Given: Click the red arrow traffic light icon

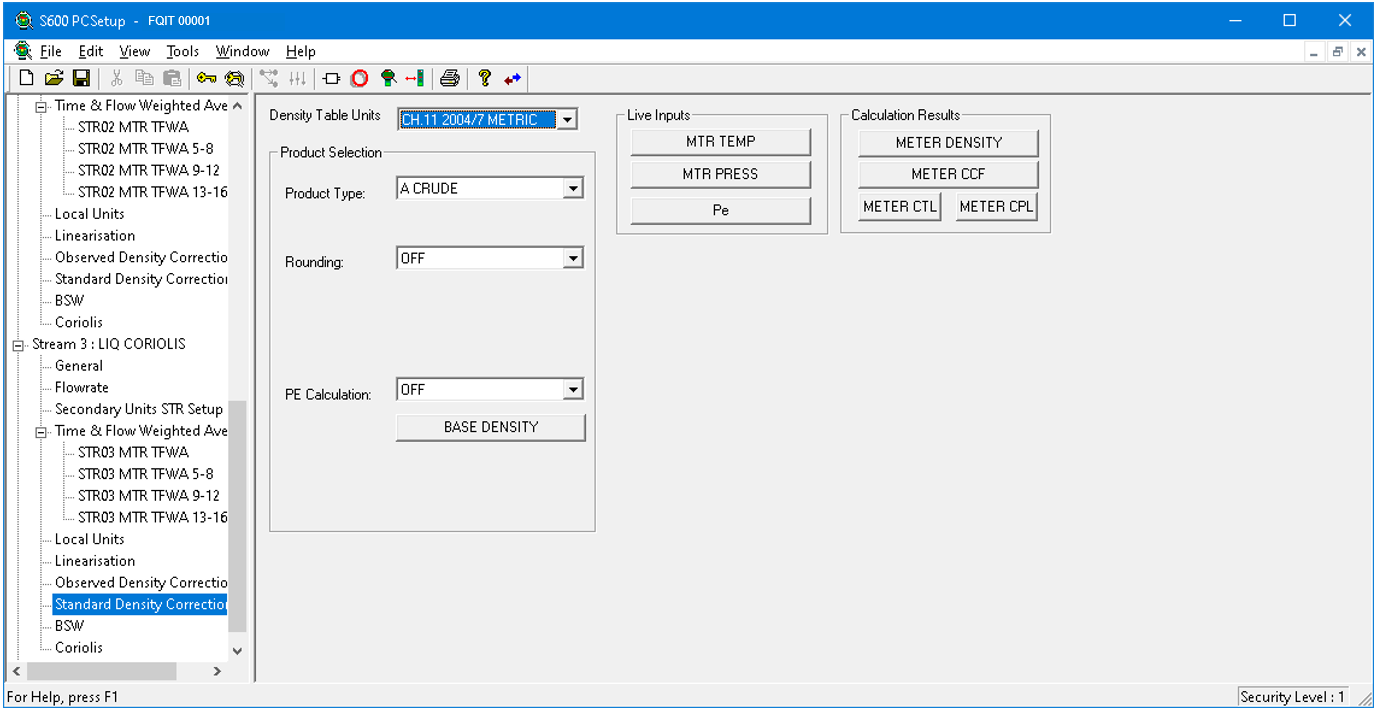Looking at the screenshot, I should 415,78.
